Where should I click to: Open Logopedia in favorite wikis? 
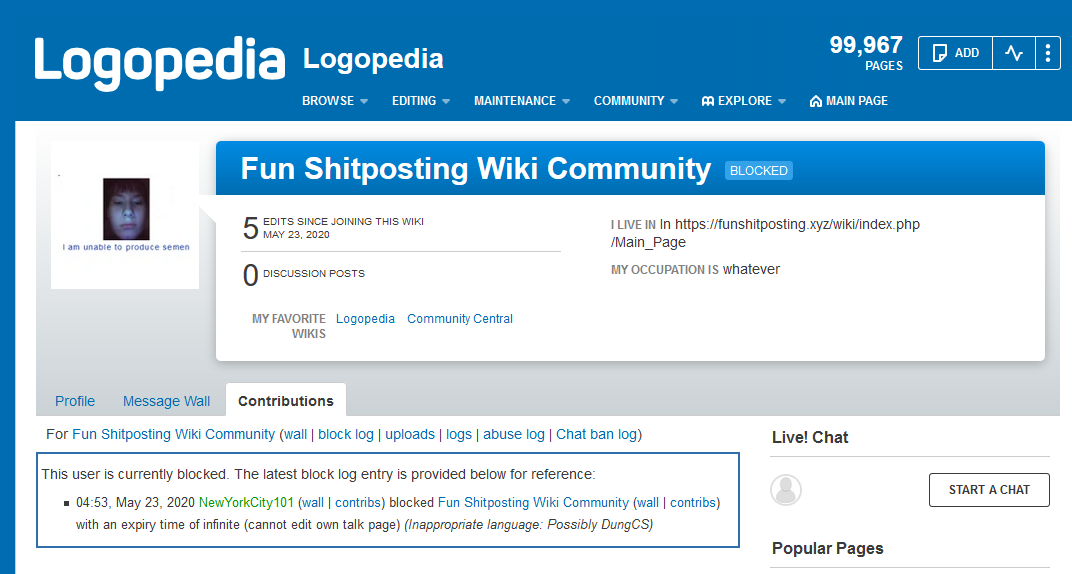coord(365,318)
